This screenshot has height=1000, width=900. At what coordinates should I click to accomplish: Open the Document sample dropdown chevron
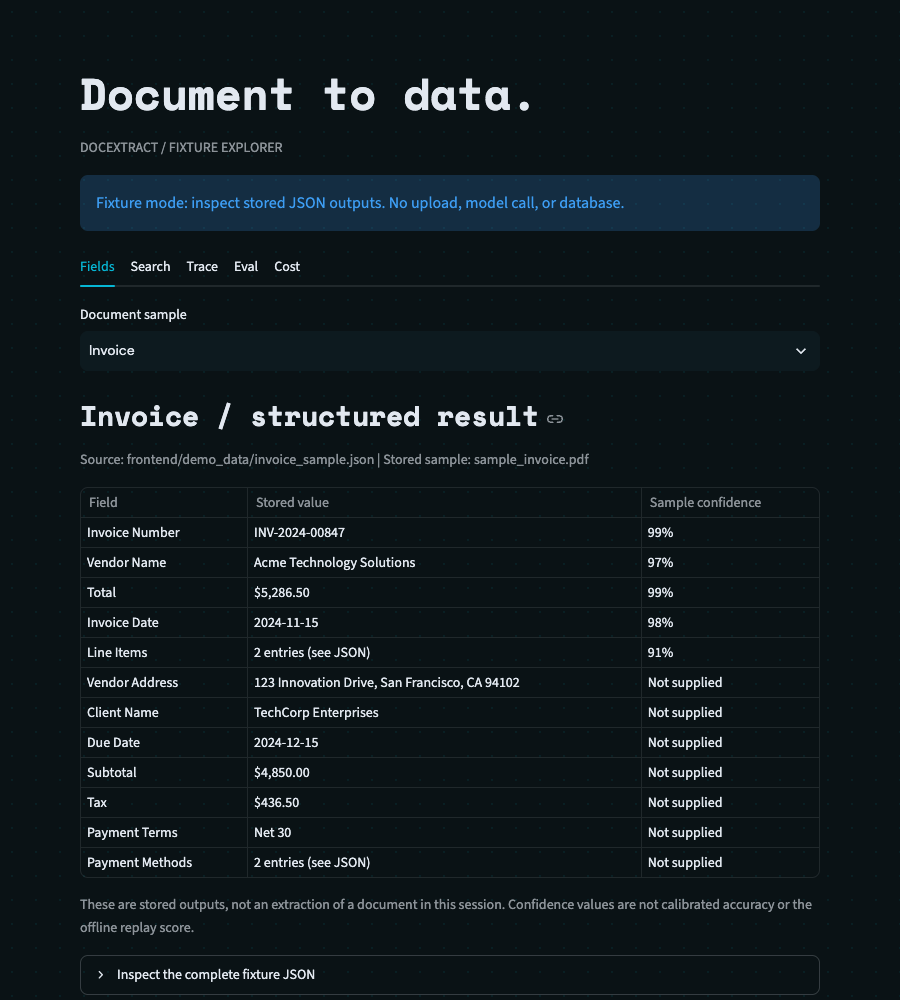point(800,351)
